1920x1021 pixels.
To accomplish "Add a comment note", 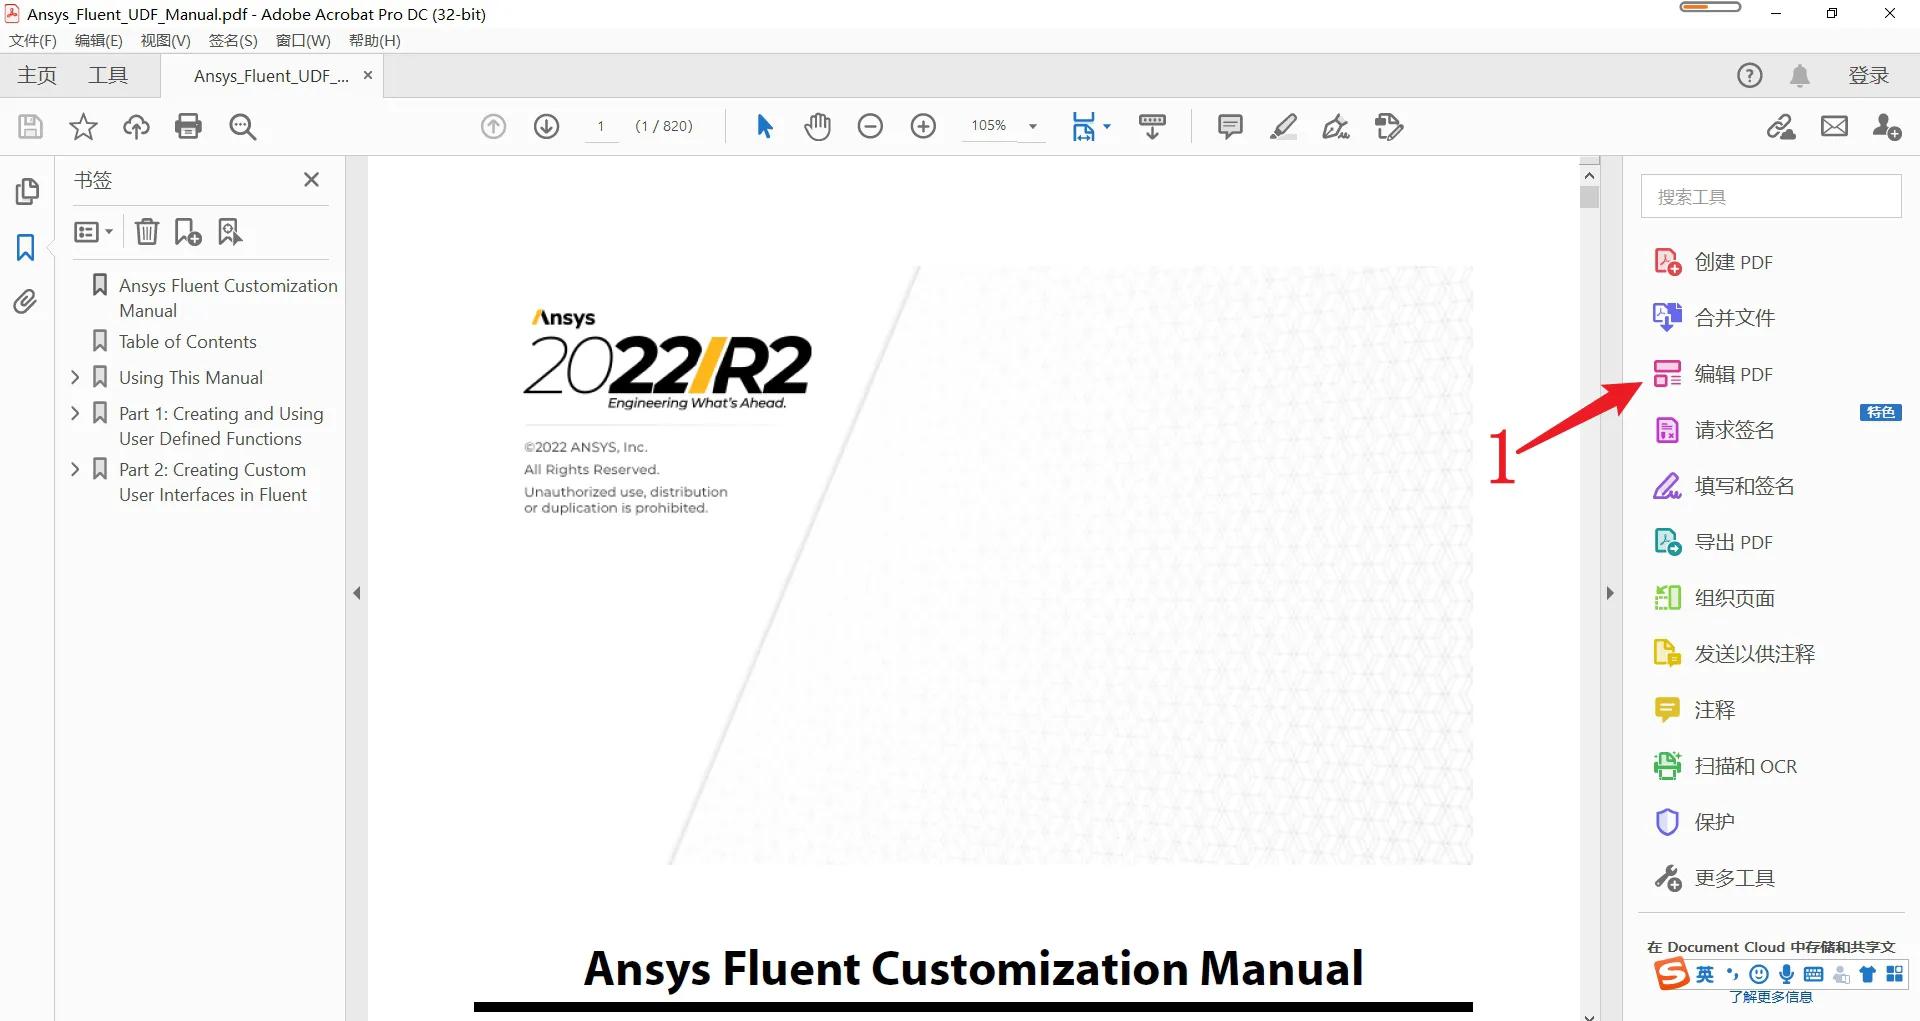I will click(x=1230, y=126).
